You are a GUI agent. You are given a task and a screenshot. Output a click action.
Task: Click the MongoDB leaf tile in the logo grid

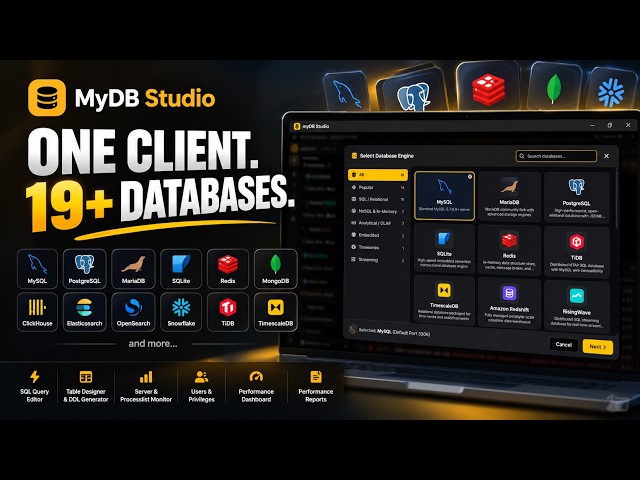pyautogui.click(x=276, y=269)
